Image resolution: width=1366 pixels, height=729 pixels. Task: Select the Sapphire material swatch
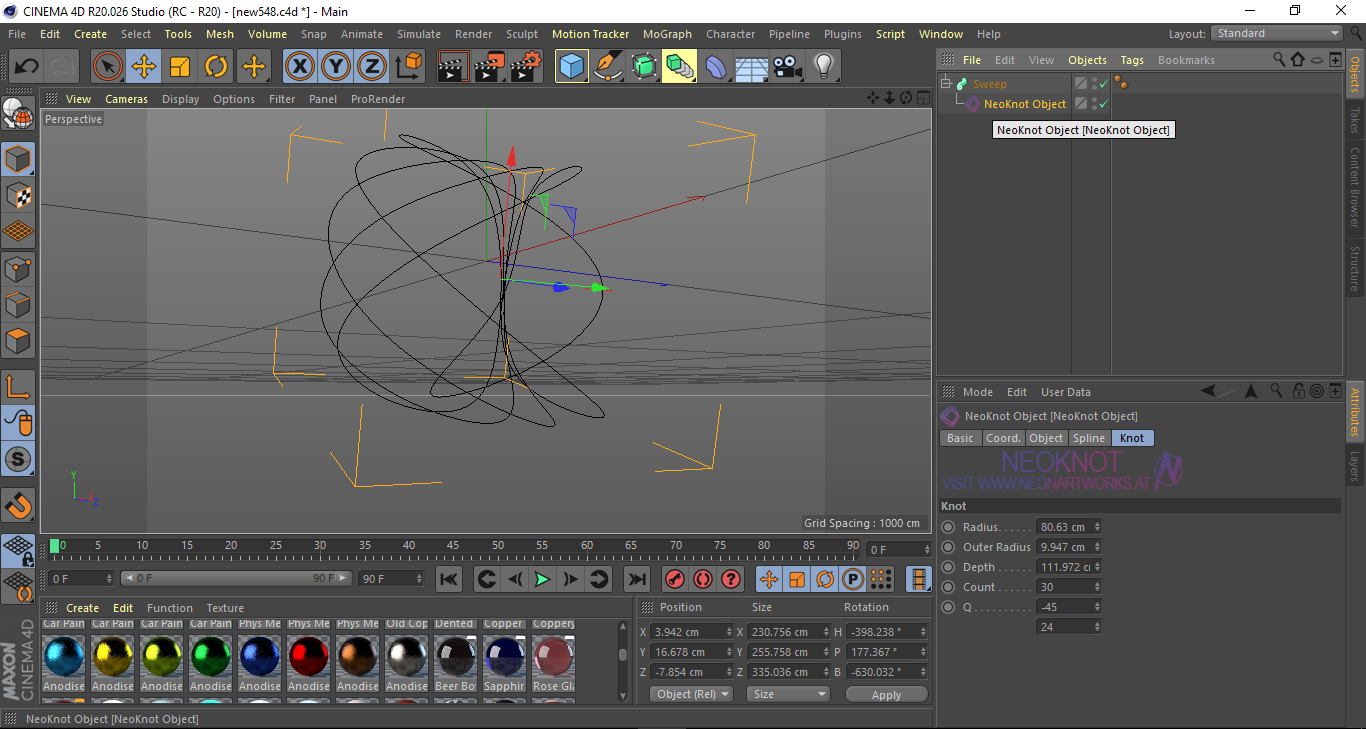pos(504,656)
